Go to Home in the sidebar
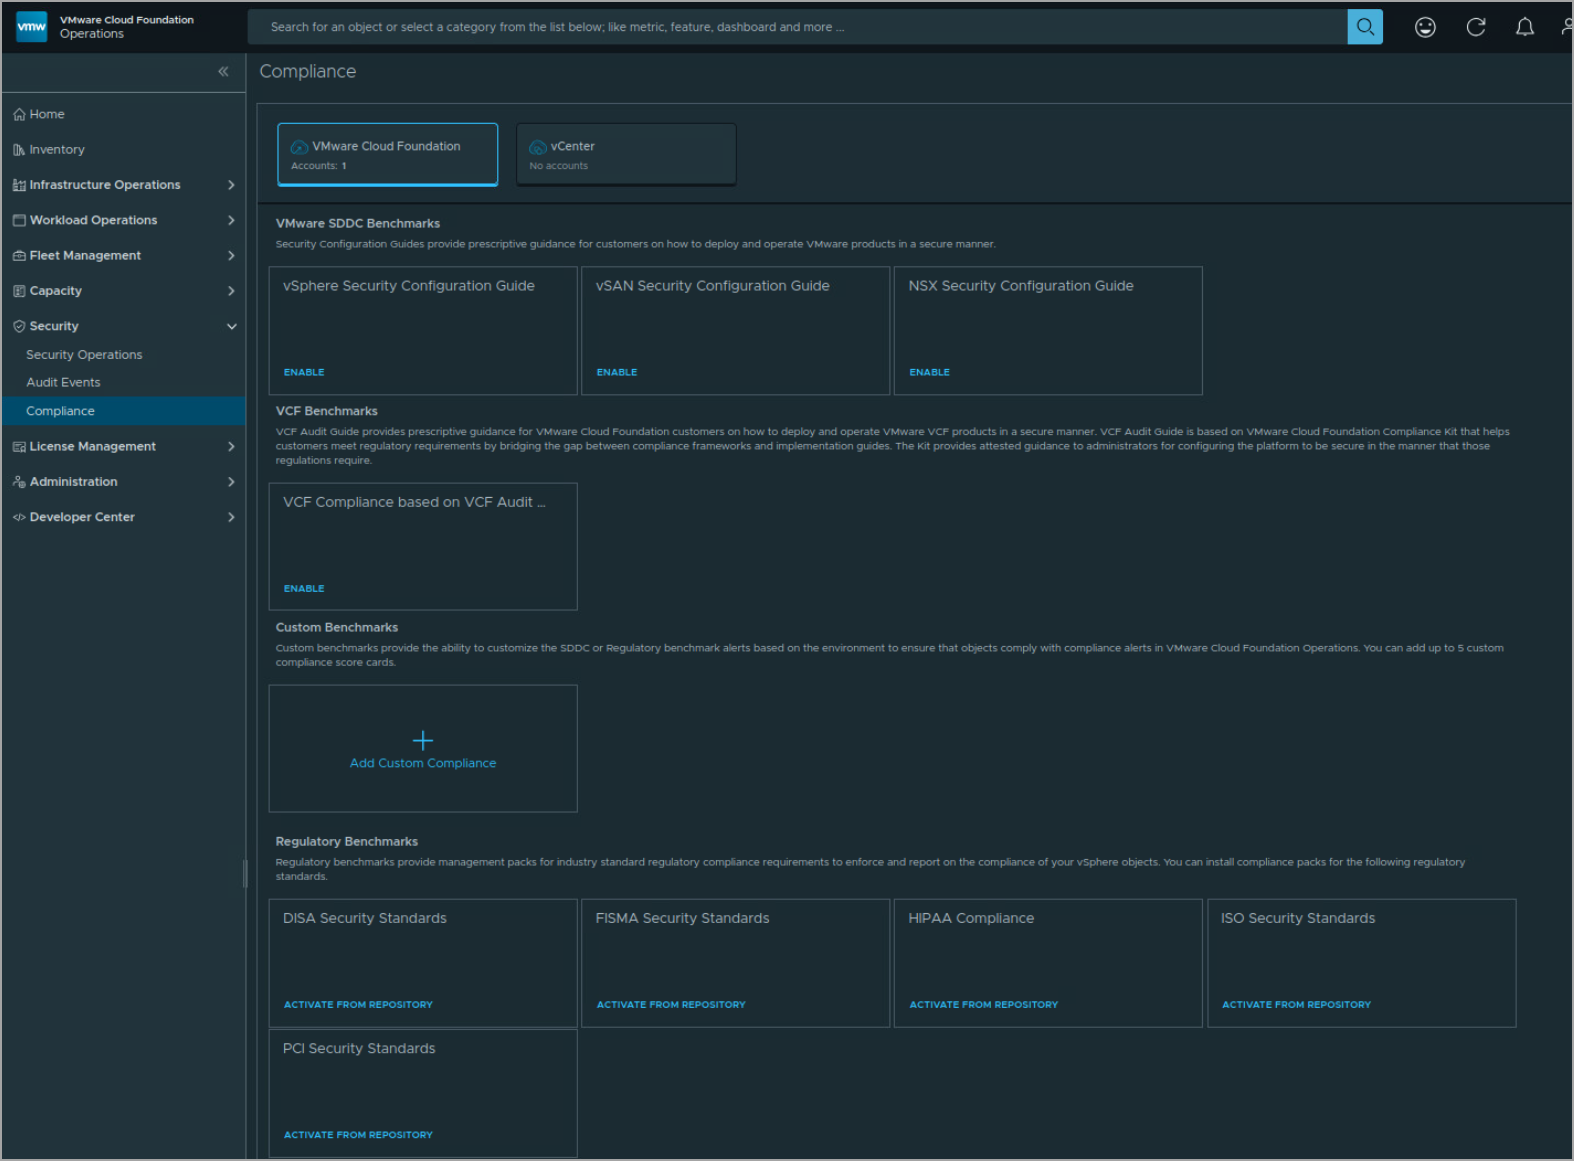1574x1161 pixels. pos(47,114)
